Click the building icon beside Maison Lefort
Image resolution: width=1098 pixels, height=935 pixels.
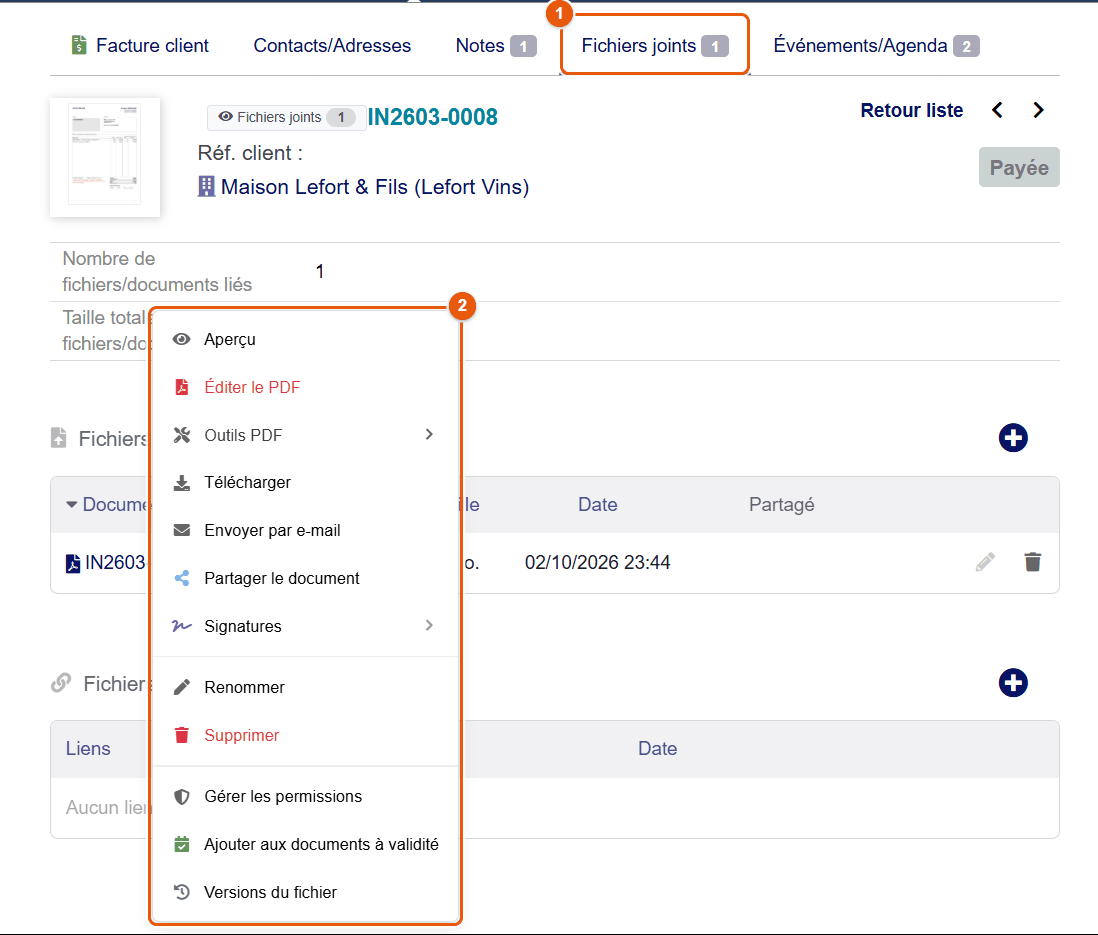(206, 186)
